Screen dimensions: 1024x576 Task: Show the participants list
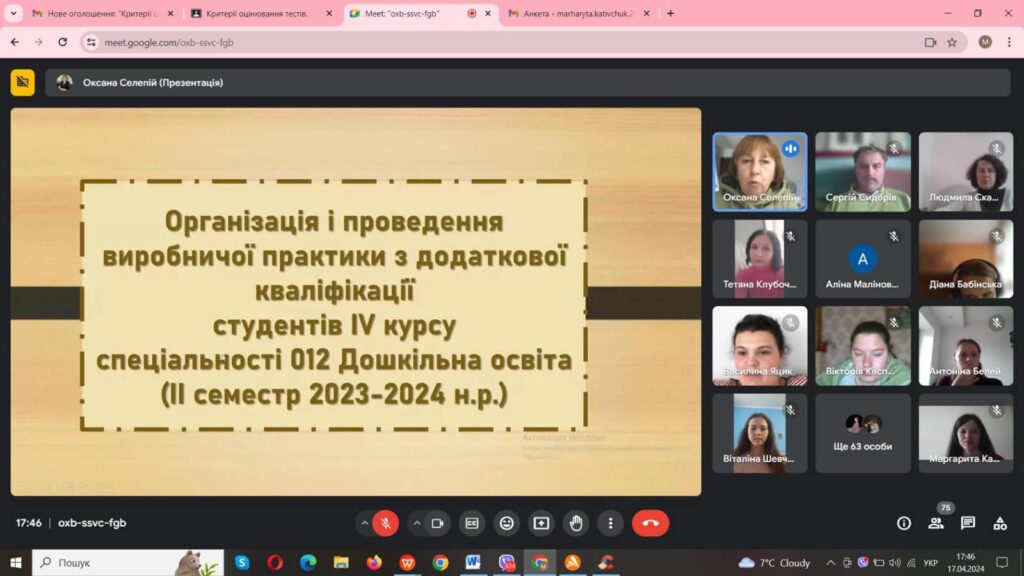[x=936, y=523]
